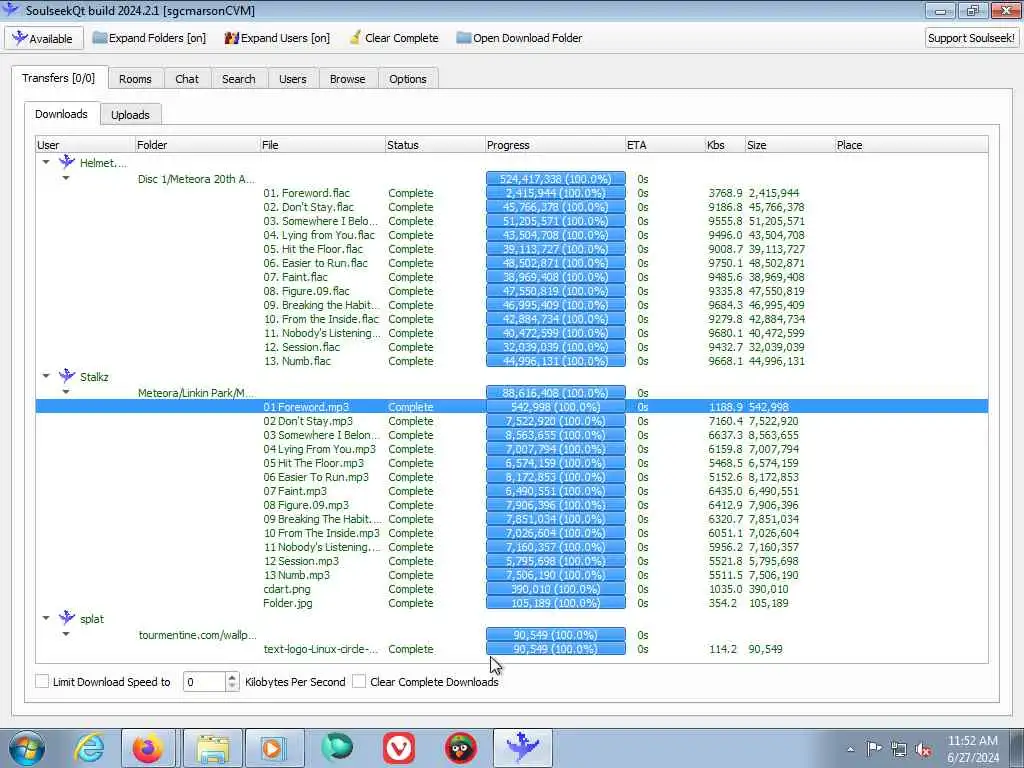Collapse the Stalkz user tree node

(46, 376)
